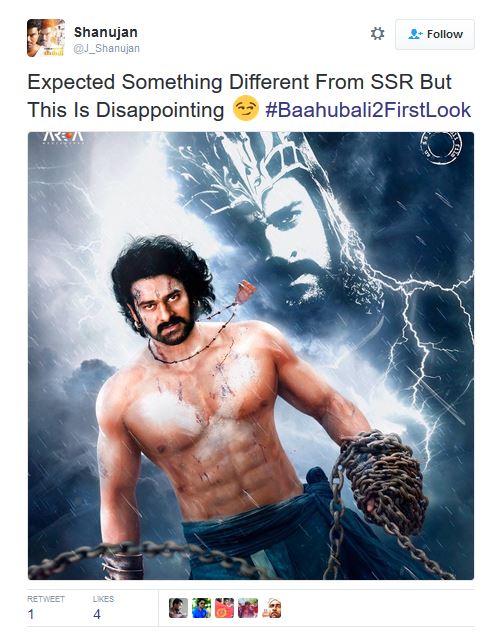Click the add-person icon inside Follow button
The image size is (500, 634).
pyautogui.click(x=415, y=34)
